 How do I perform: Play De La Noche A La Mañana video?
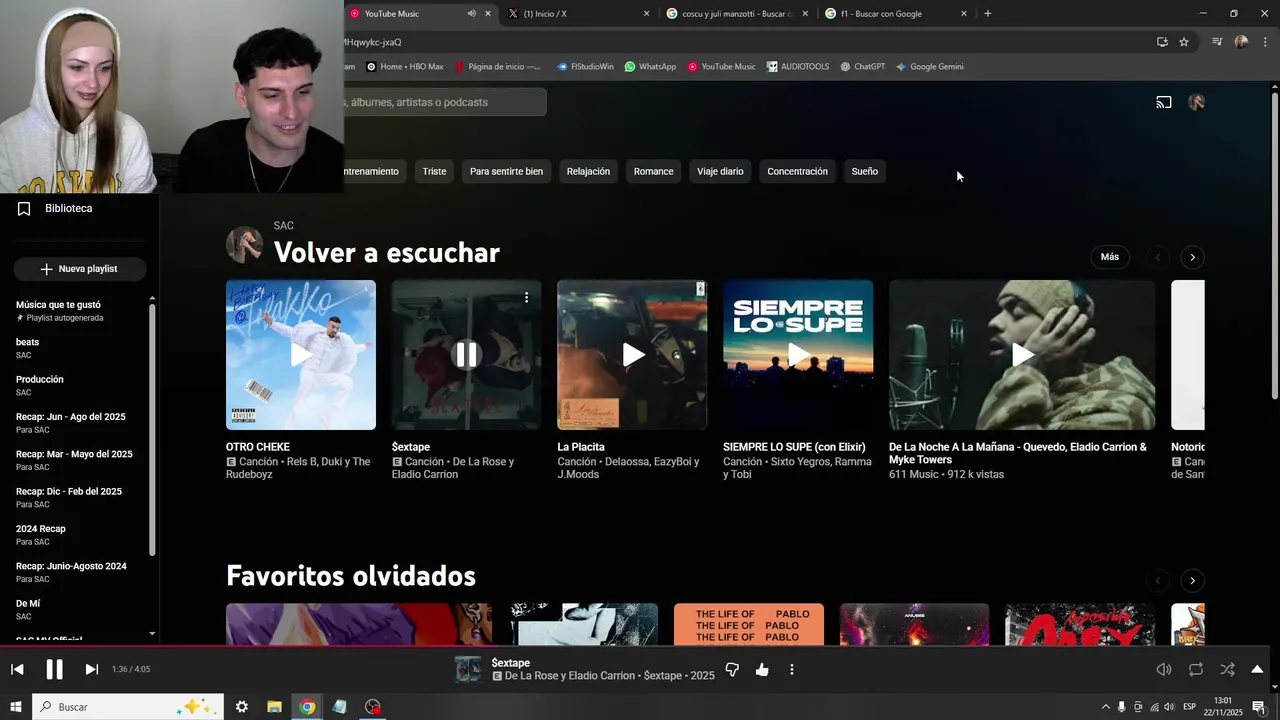click(x=1022, y=355)
